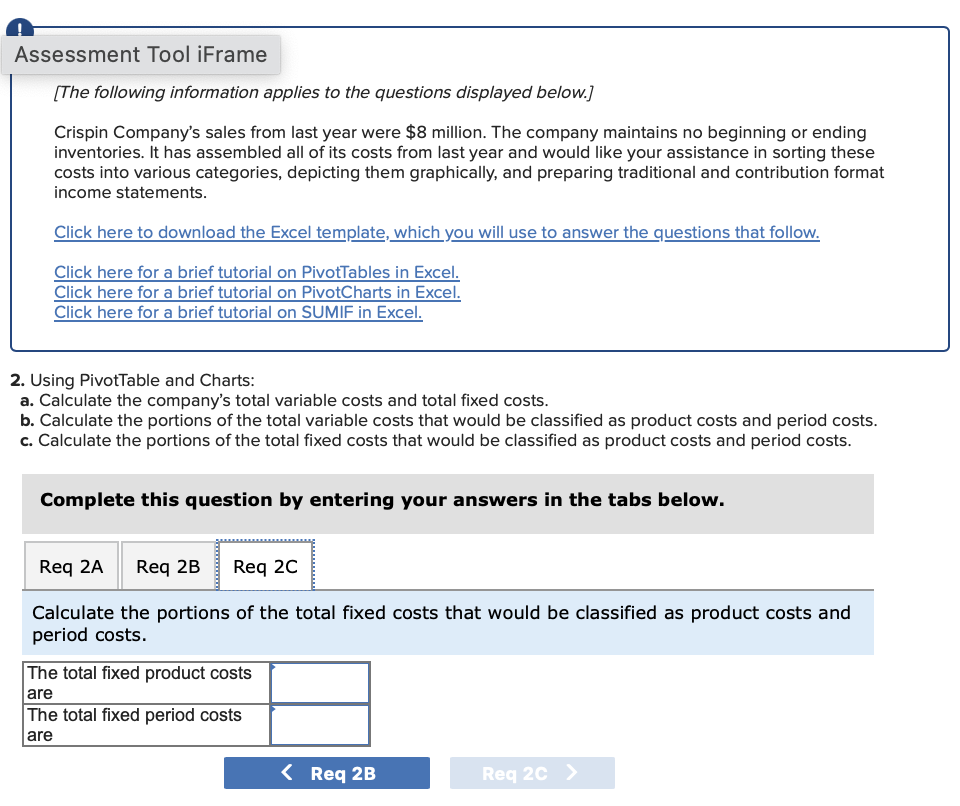The height and width of the screenshot is (806, 960).
Task: Click the Assessment Tool iFrame header label
Action: [141, 54]
